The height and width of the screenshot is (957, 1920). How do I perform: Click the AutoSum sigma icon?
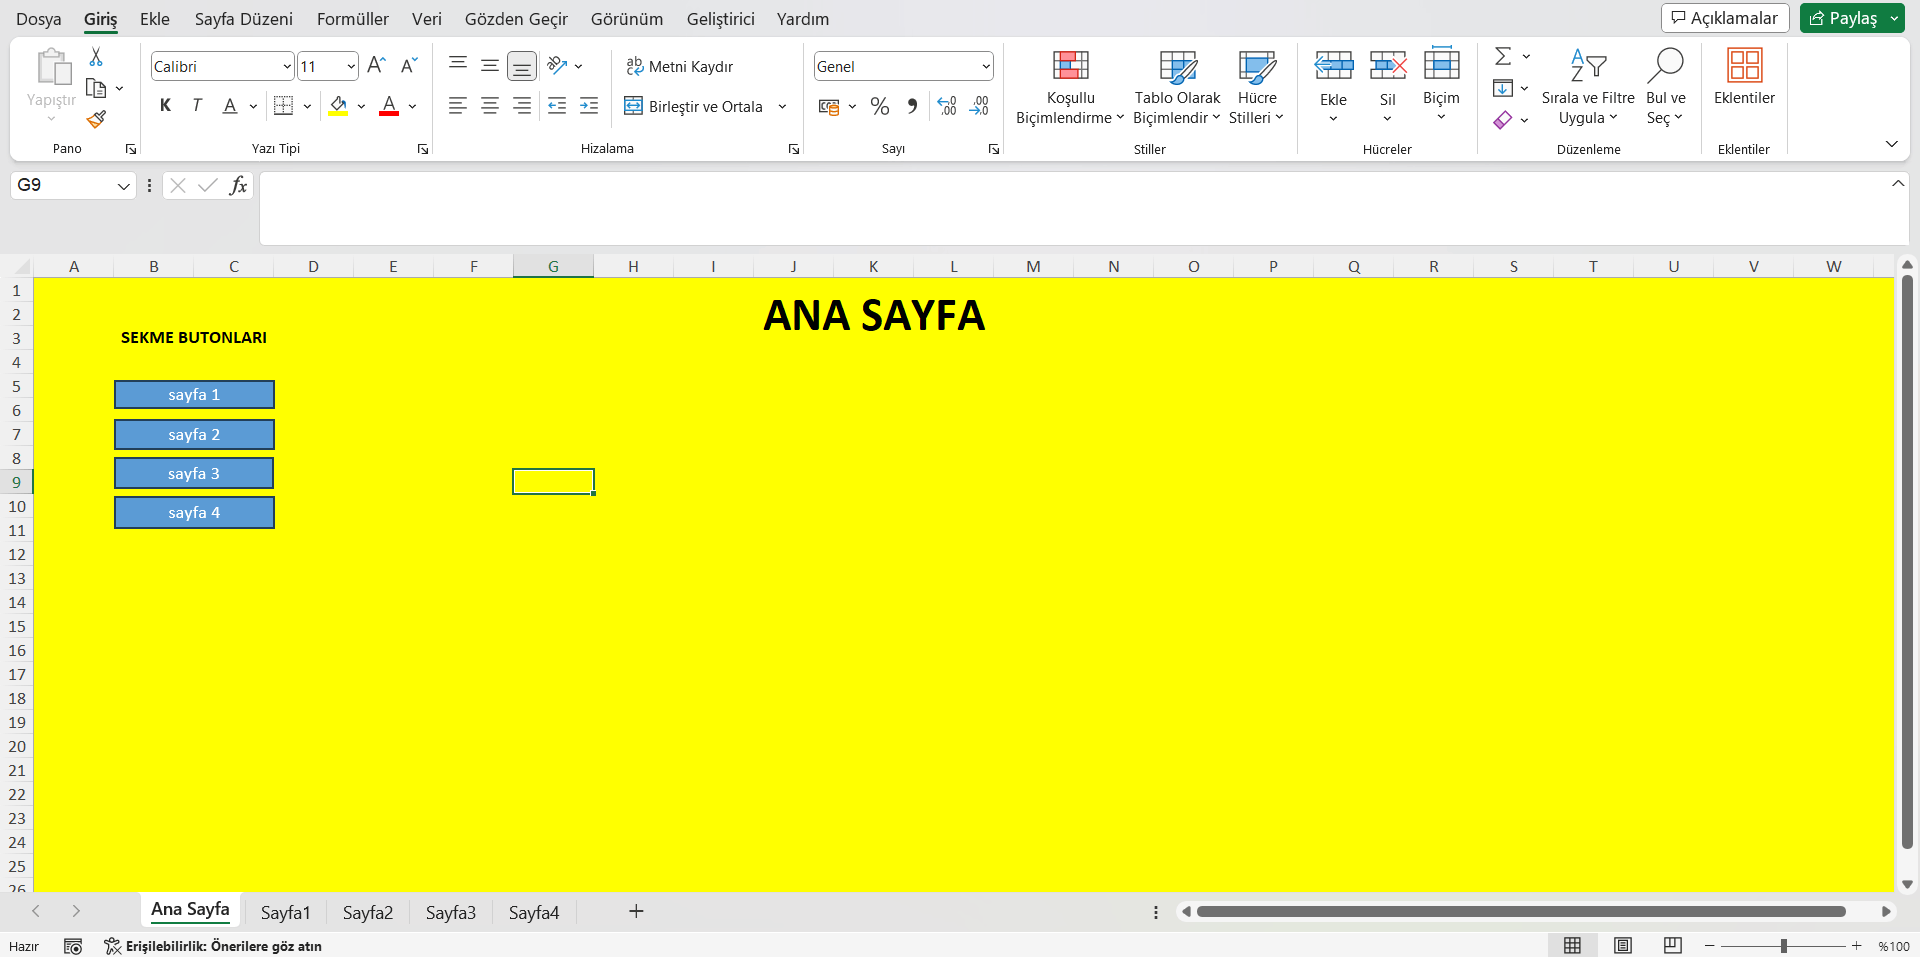pos(1503,56)
